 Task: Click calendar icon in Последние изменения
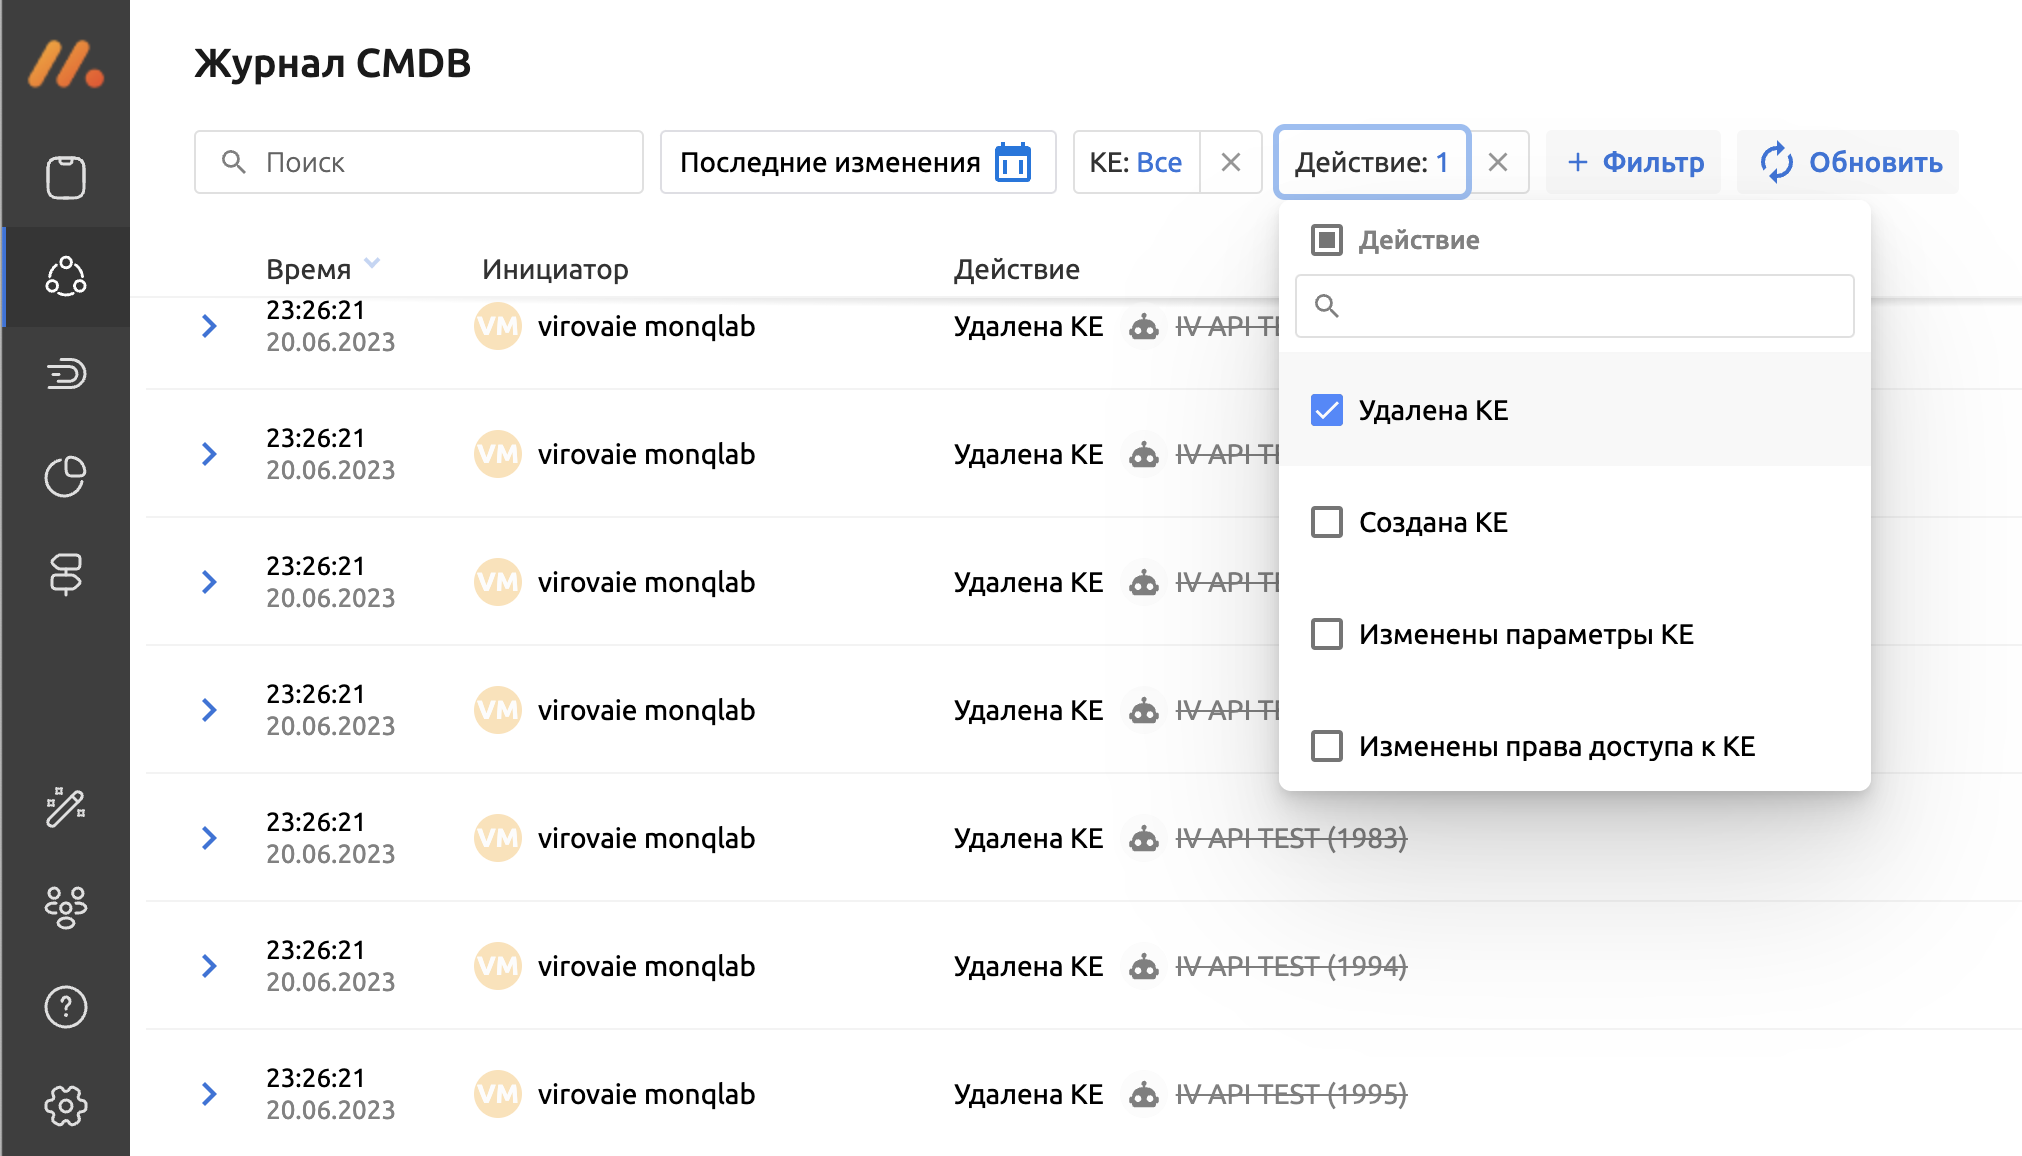pyautogui.click(x=1013, y=162)
